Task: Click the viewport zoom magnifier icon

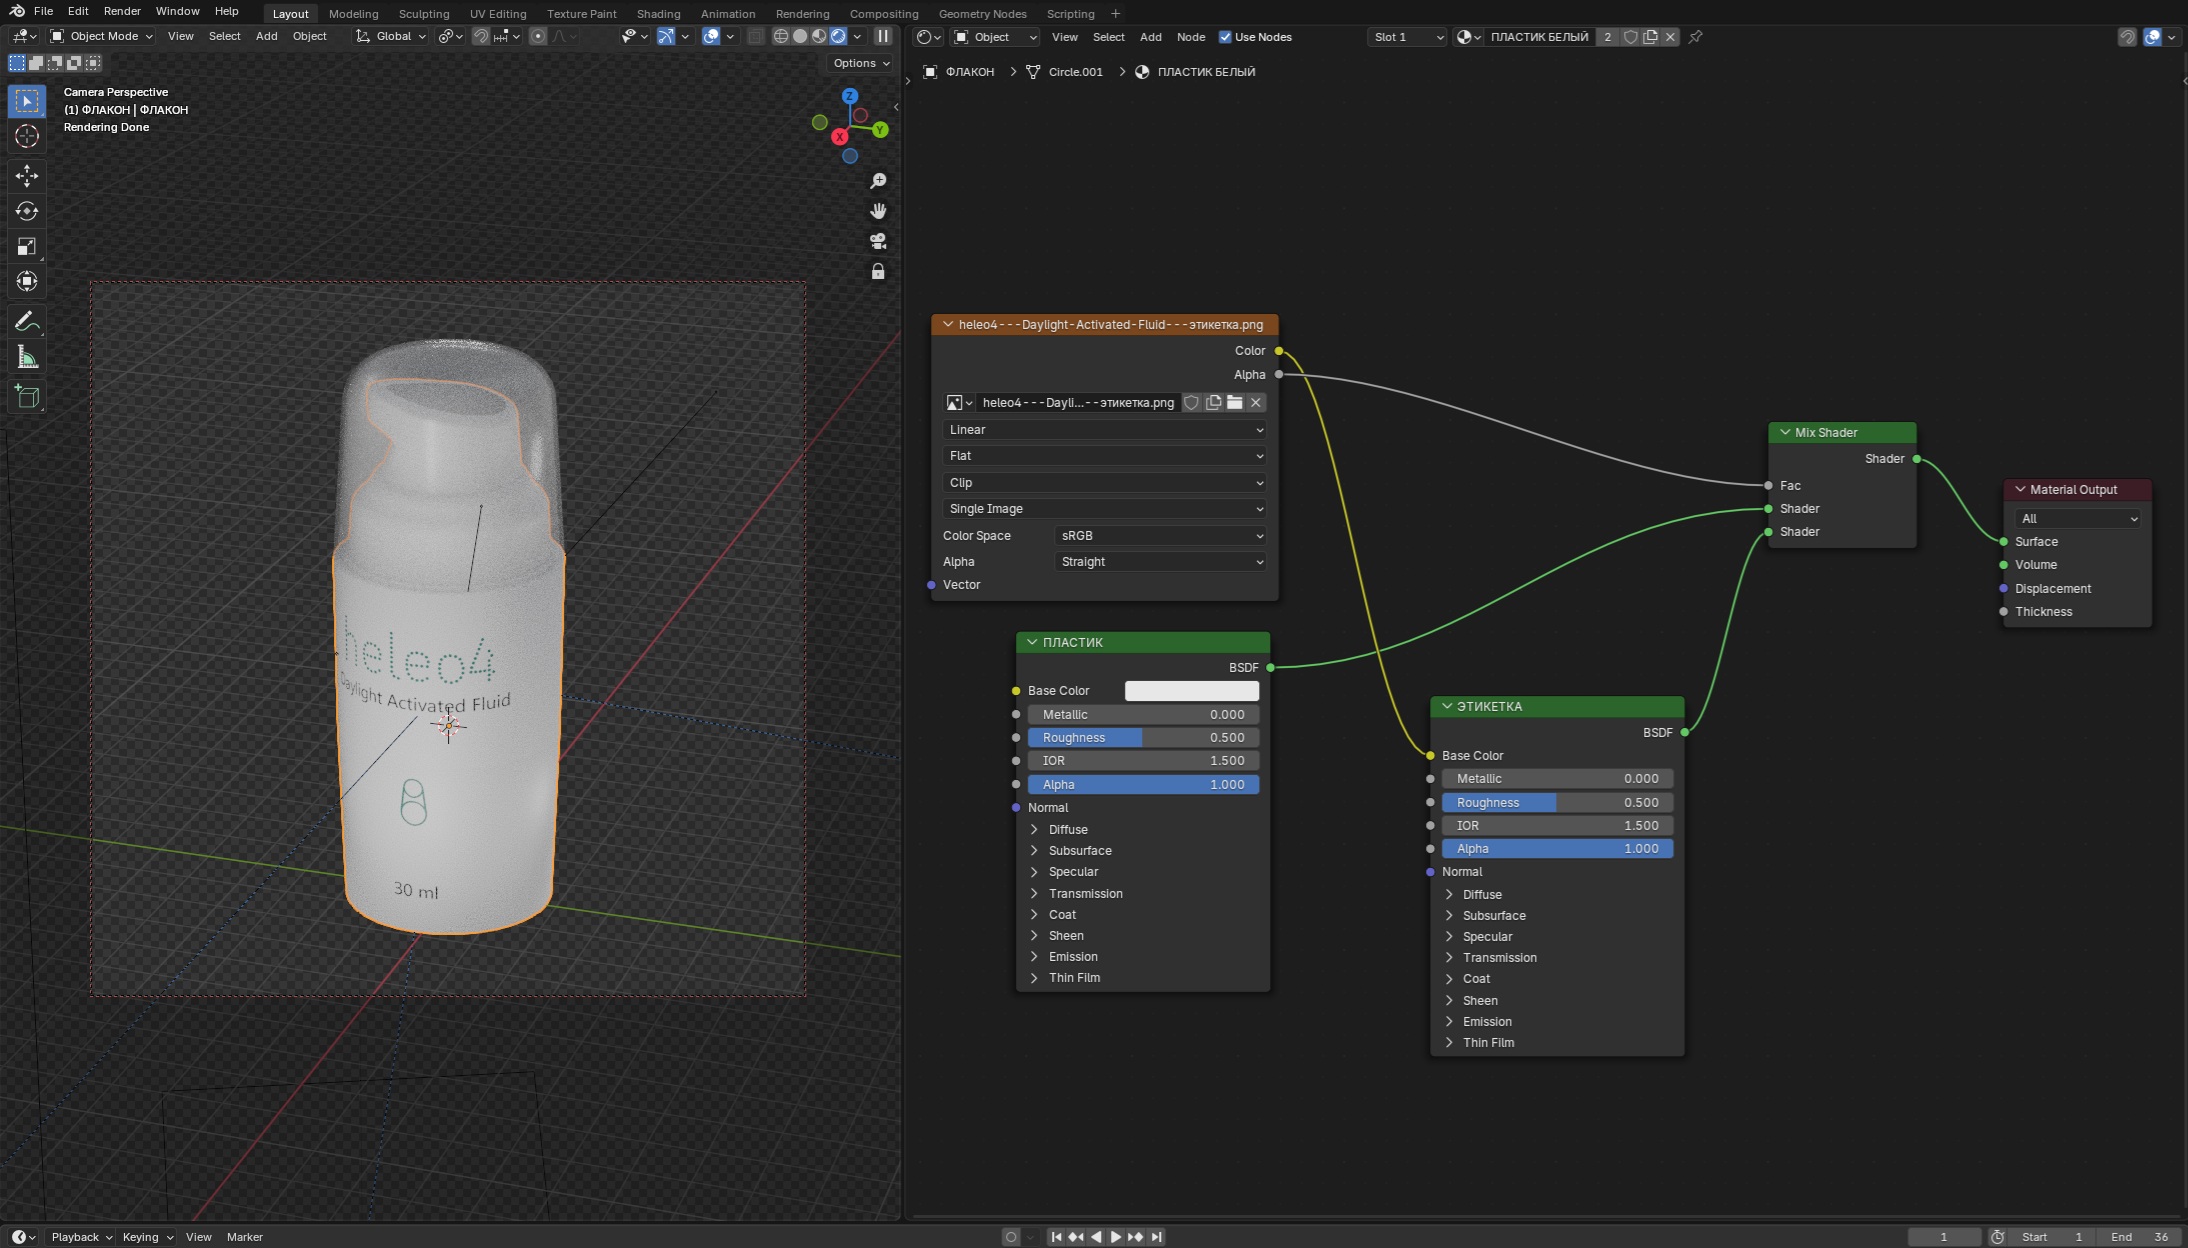Action: tap(878, 181)
